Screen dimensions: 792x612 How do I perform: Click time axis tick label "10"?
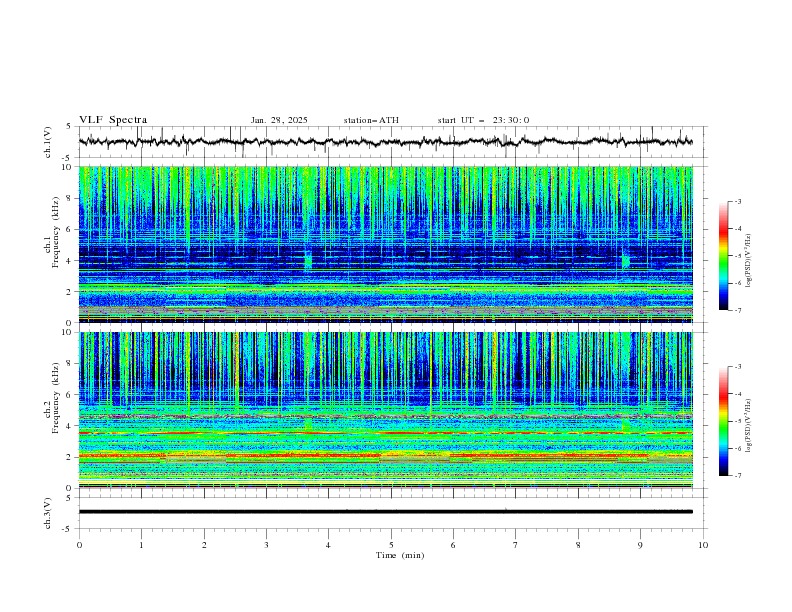pos(703,545)
